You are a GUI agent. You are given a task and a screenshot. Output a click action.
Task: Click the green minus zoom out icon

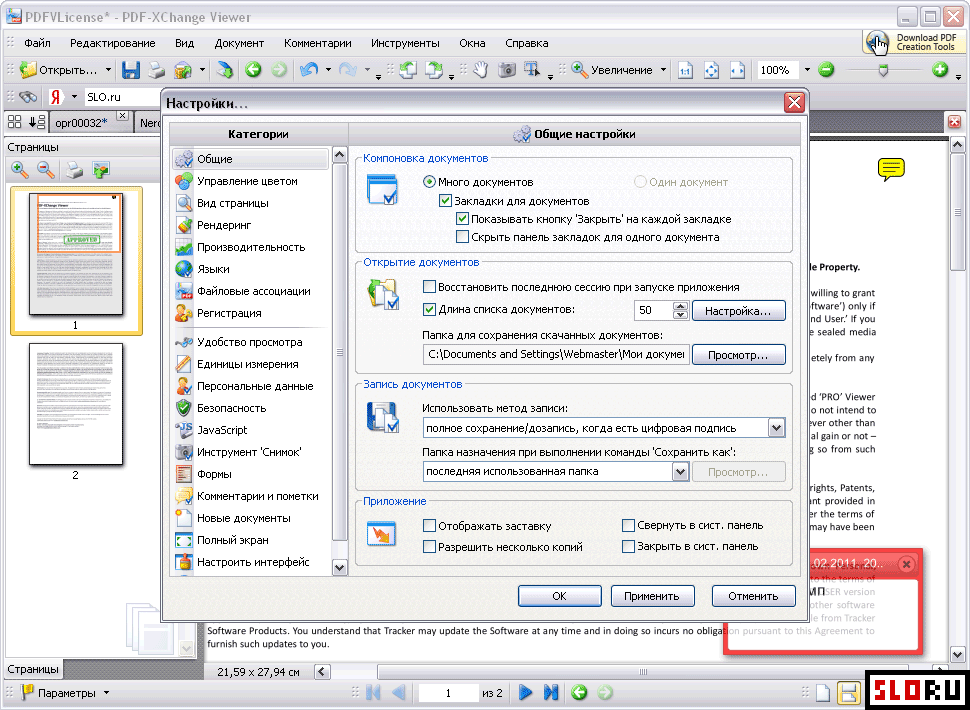(826, 70)
